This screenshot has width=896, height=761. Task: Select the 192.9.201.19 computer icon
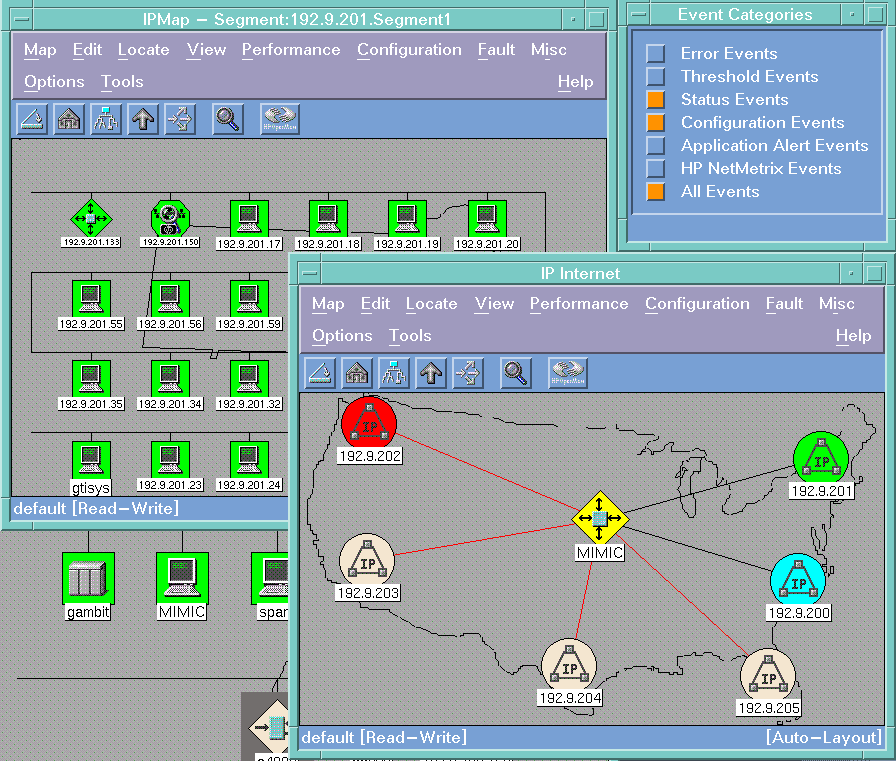(407, 218)
